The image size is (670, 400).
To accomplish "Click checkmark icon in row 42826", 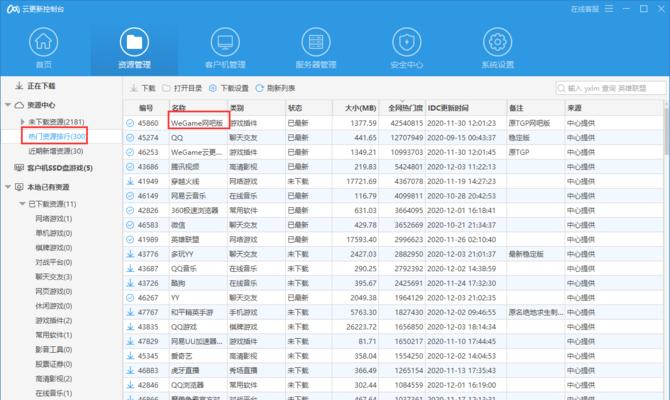I will click(x=130, y=210).
